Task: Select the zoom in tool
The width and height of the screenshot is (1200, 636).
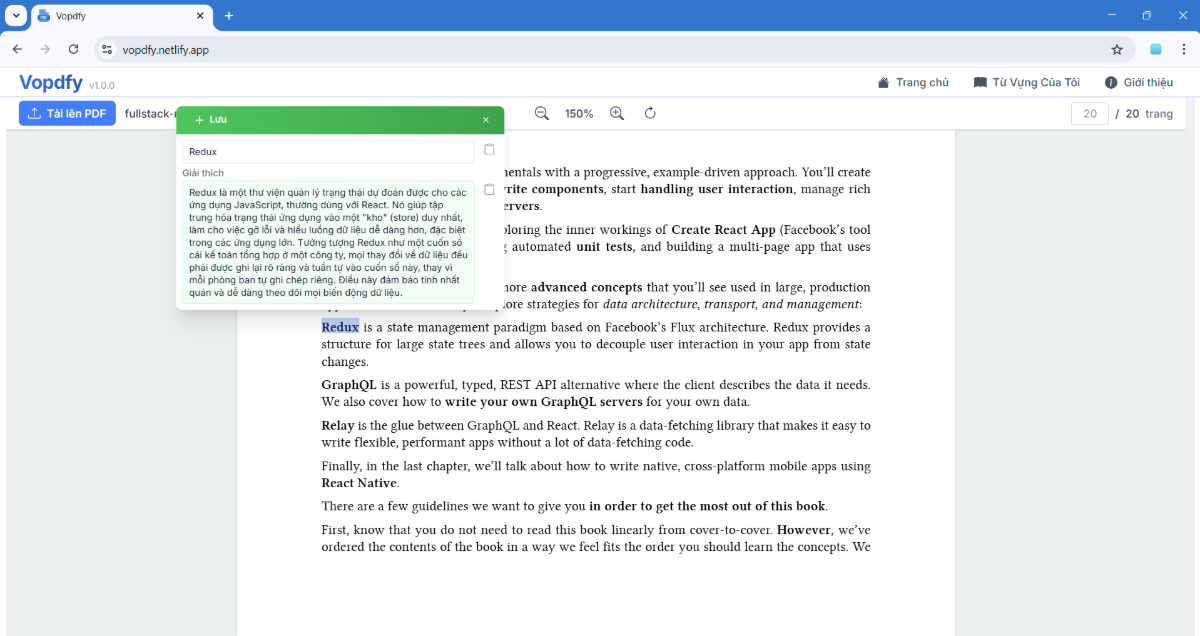Action: coord(617,113)
